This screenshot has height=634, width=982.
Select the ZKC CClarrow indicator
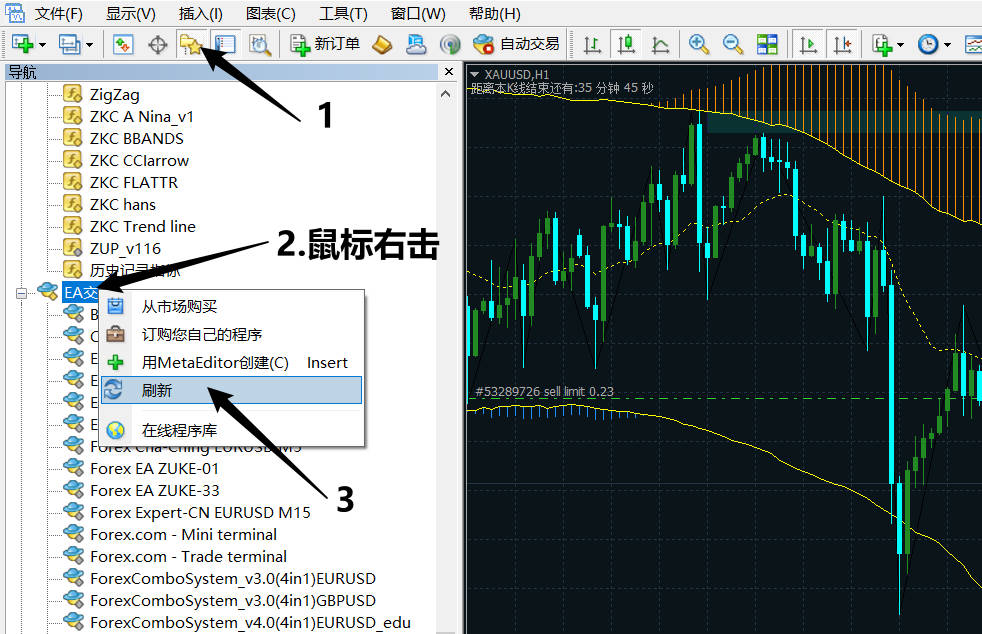pyautogui.click(x=139, y=160)
